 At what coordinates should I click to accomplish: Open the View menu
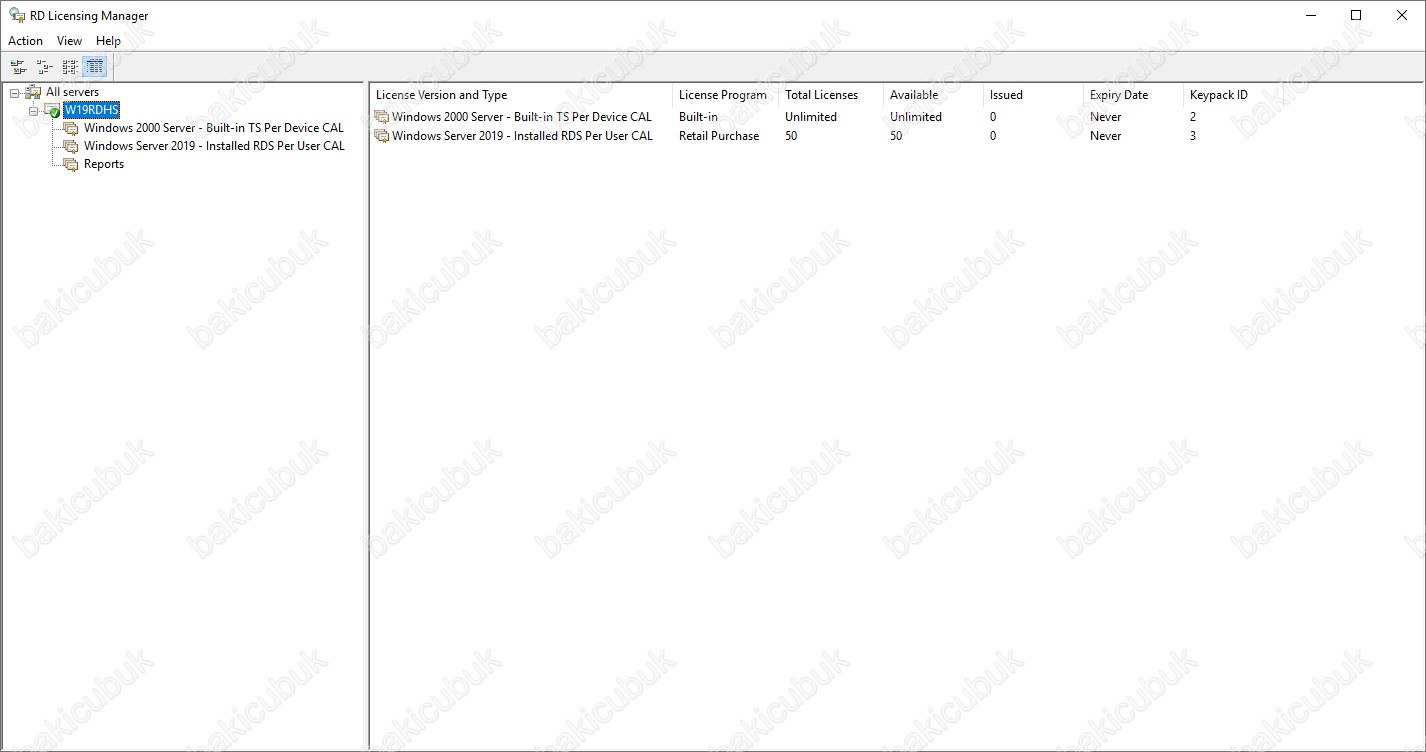pyautogui.click(x=70, y=41)
